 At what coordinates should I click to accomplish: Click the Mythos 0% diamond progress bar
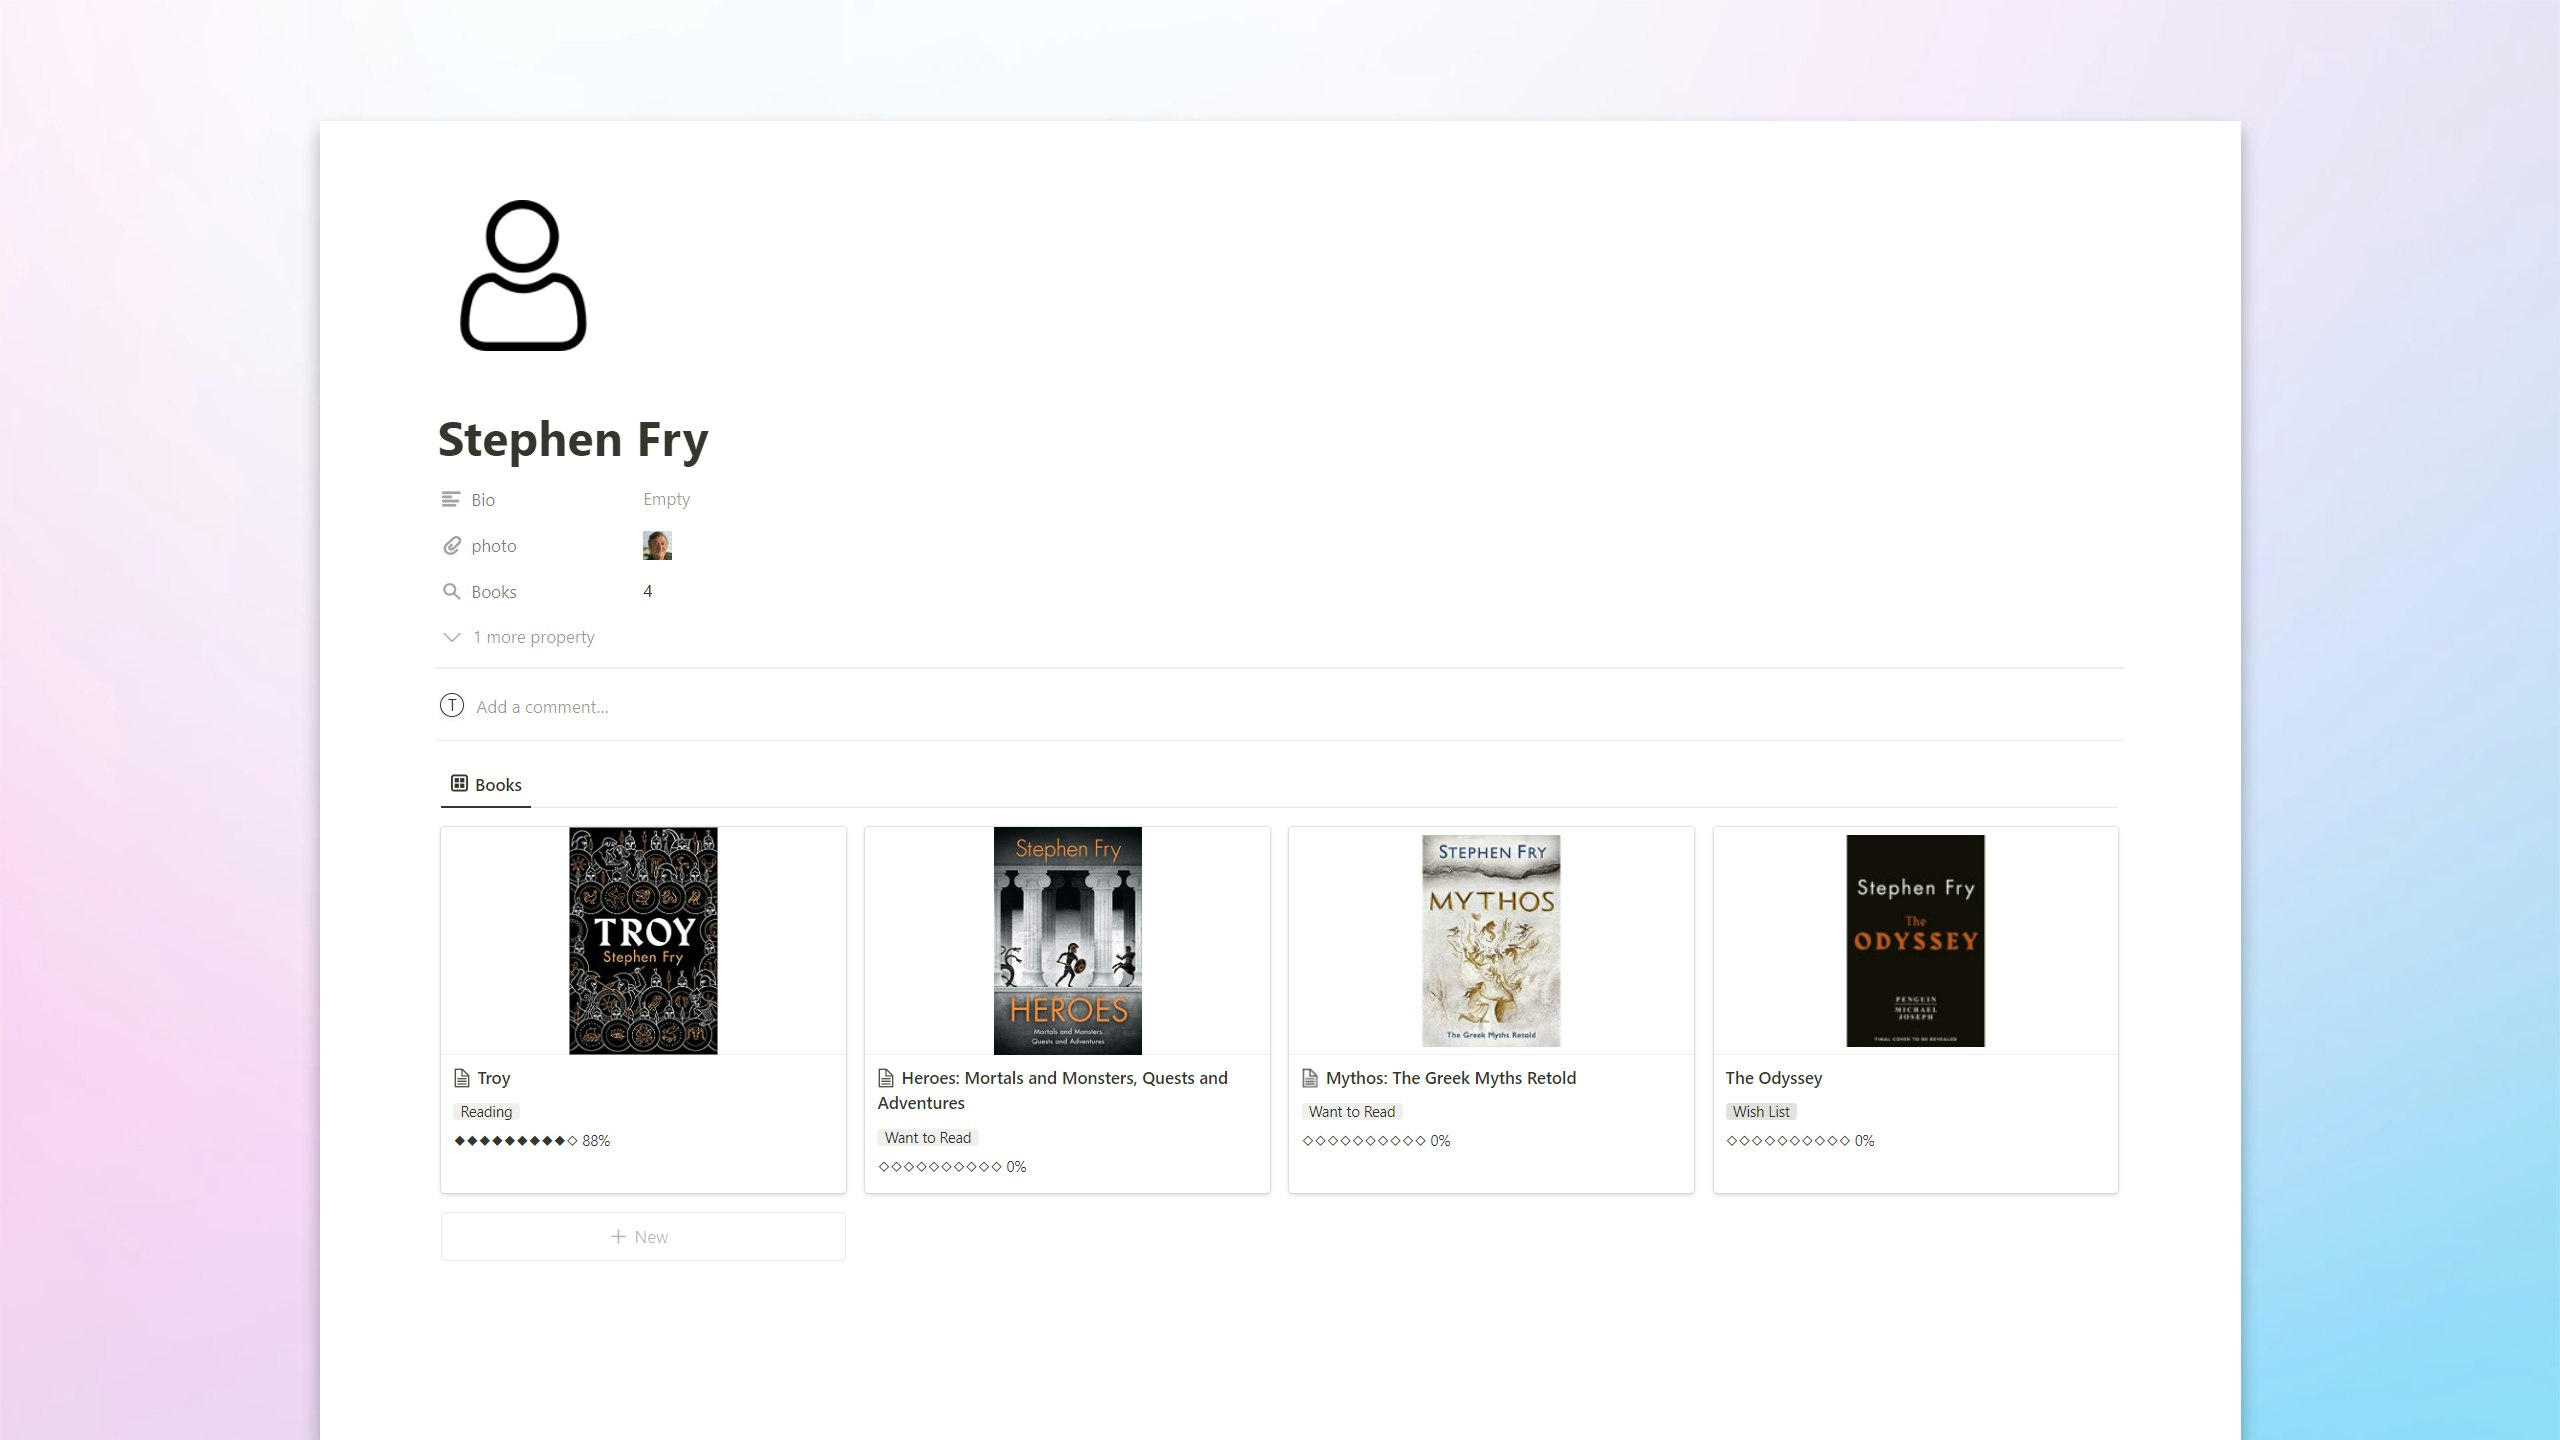1376,1141
